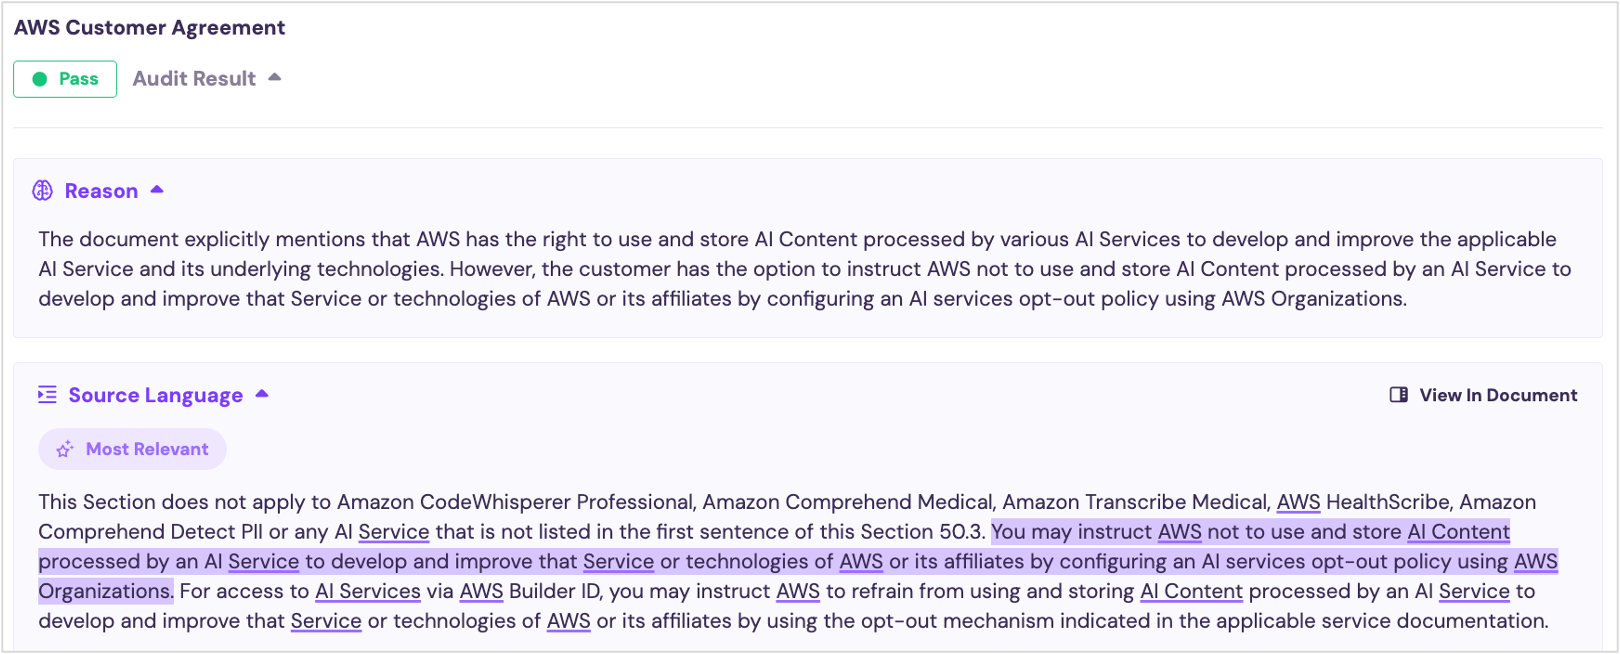Click the highlighted Organizations text
This screenshot has width=1620, height=654.
tap(105, 591)
